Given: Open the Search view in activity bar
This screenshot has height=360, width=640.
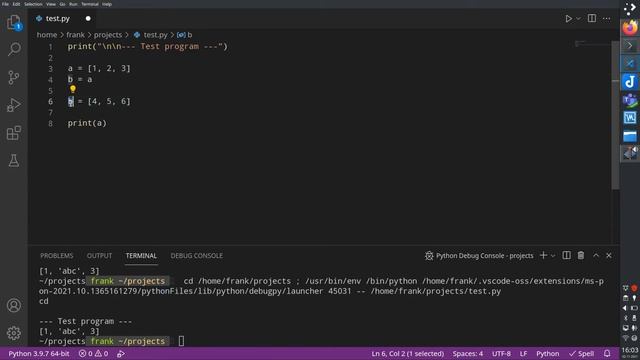Looking at the screenshot, I should tap(14, 49).
